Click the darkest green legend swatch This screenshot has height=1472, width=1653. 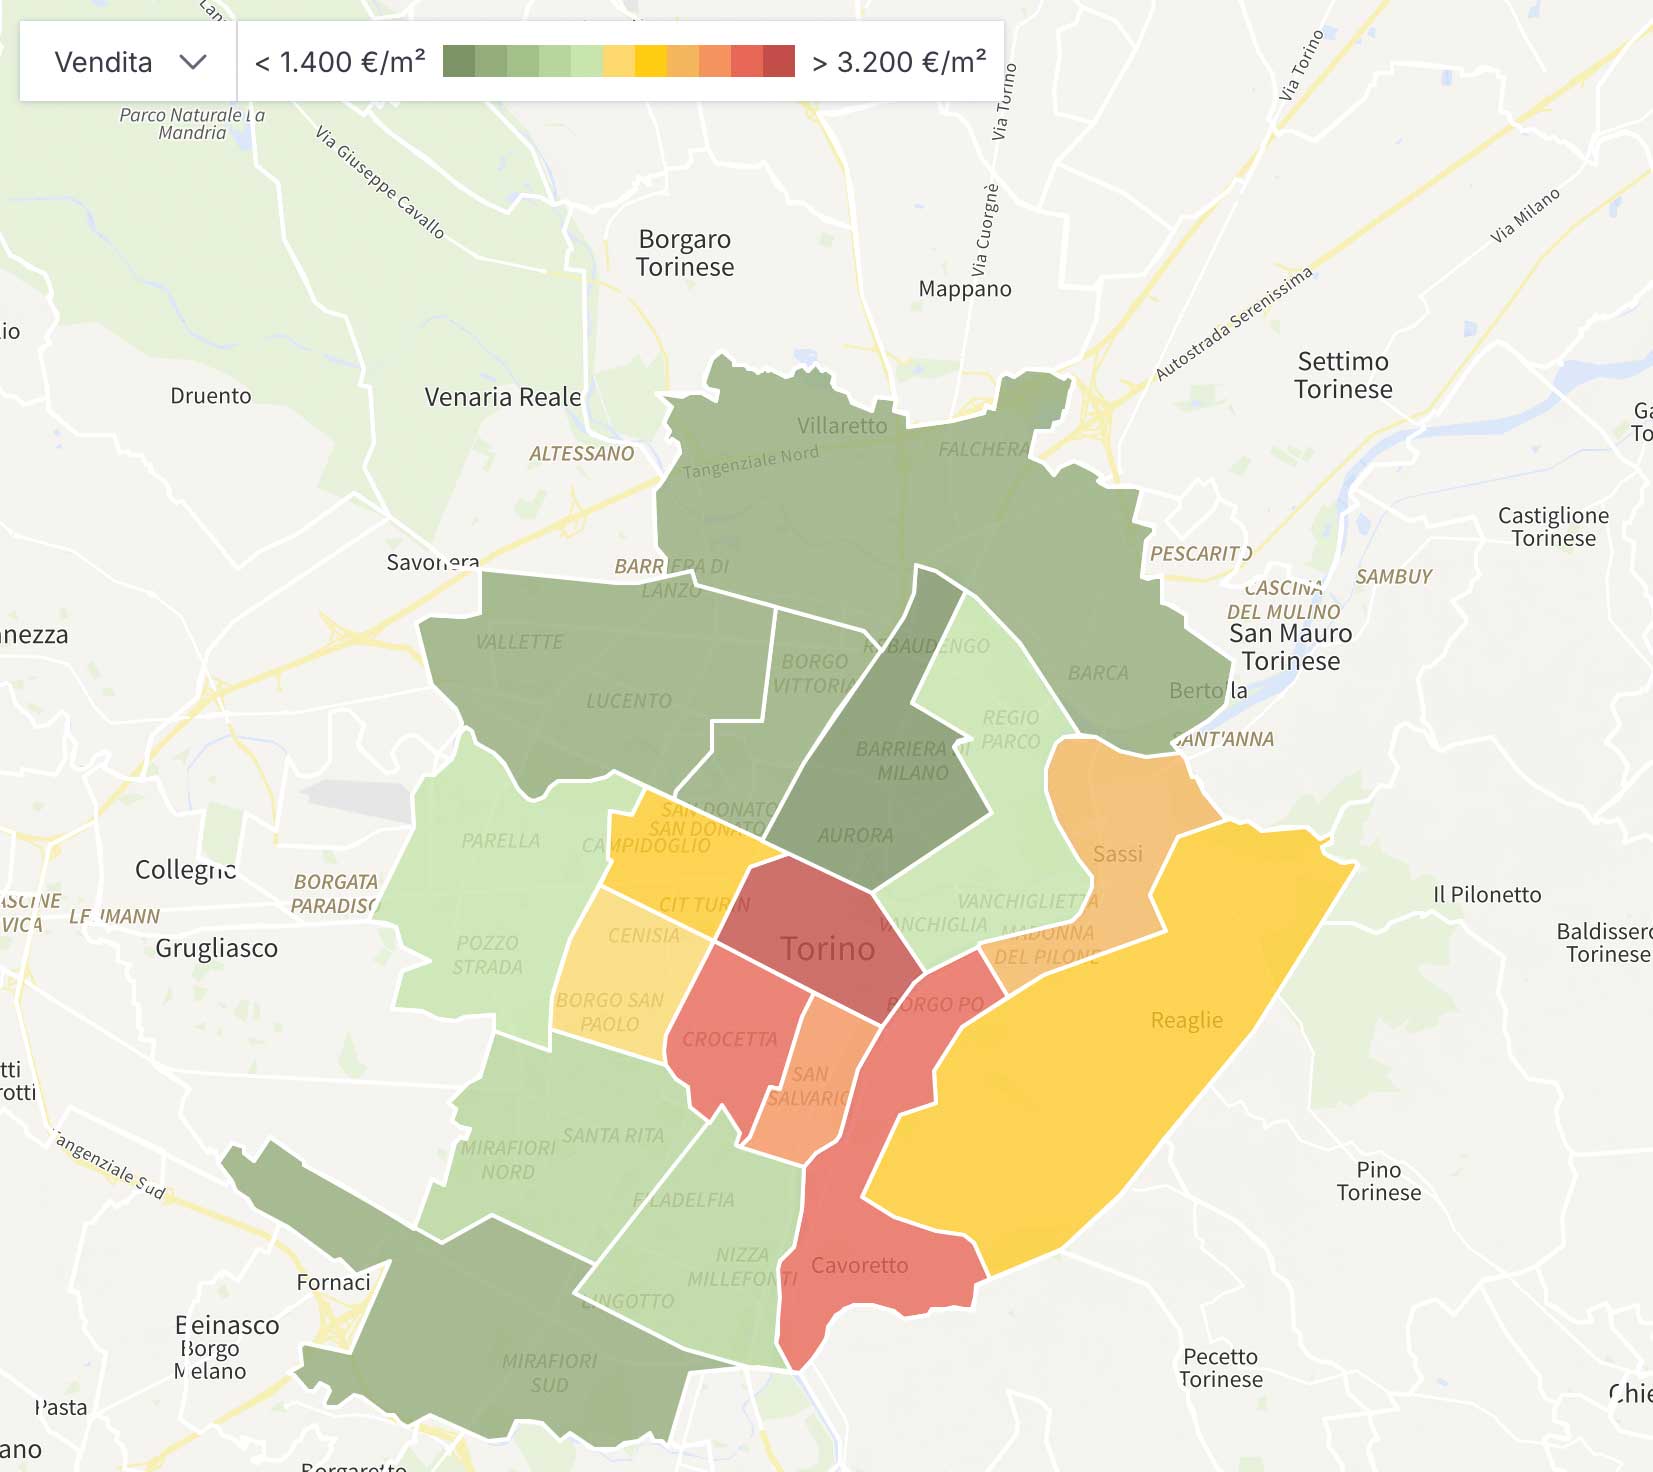coord(459,61)
